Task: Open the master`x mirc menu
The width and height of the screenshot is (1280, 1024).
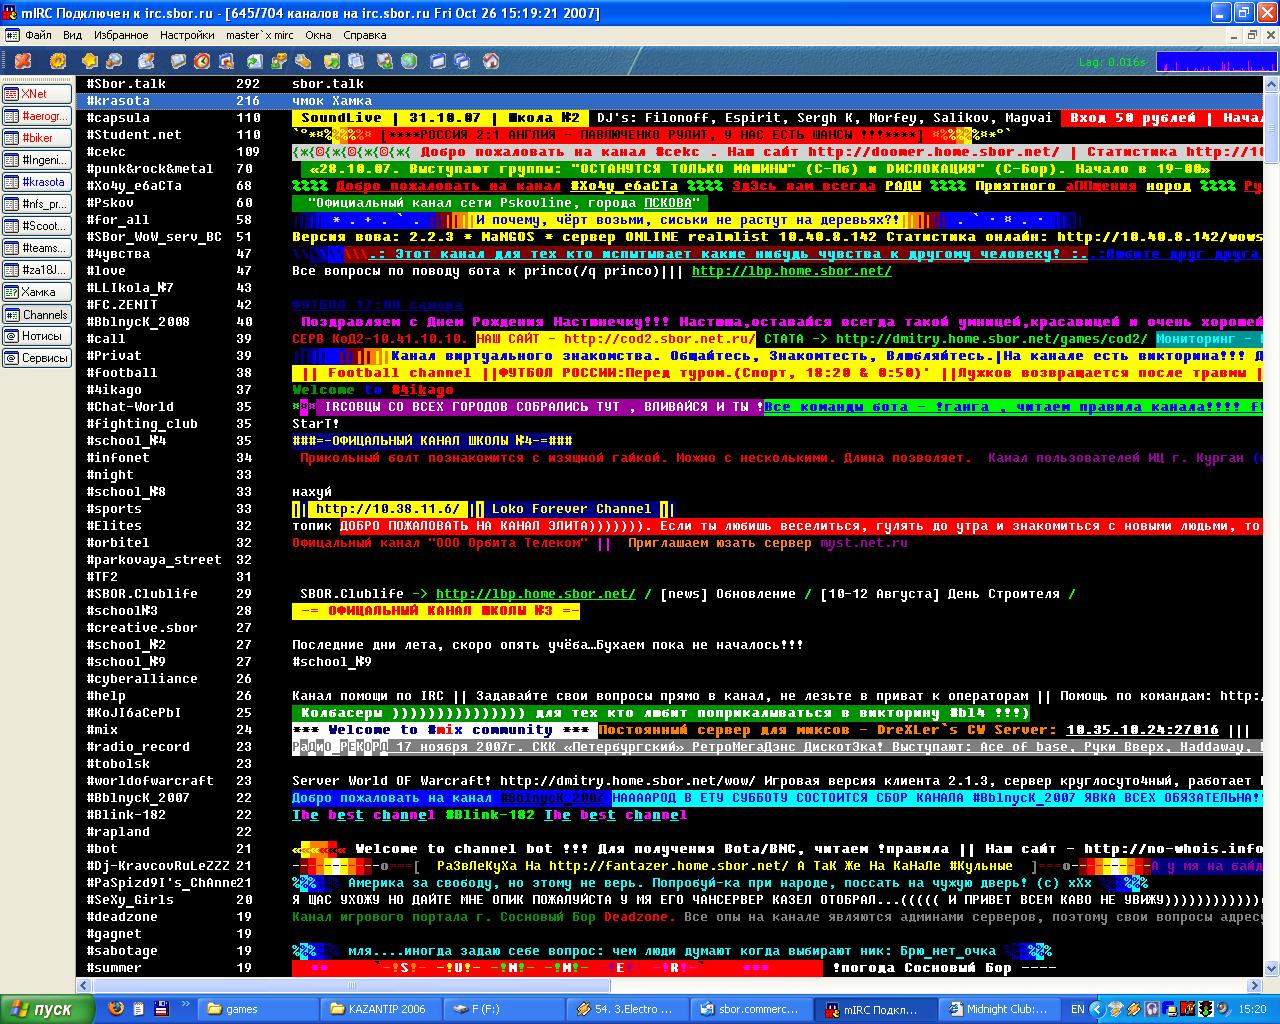Action: (x=260, y=35)
